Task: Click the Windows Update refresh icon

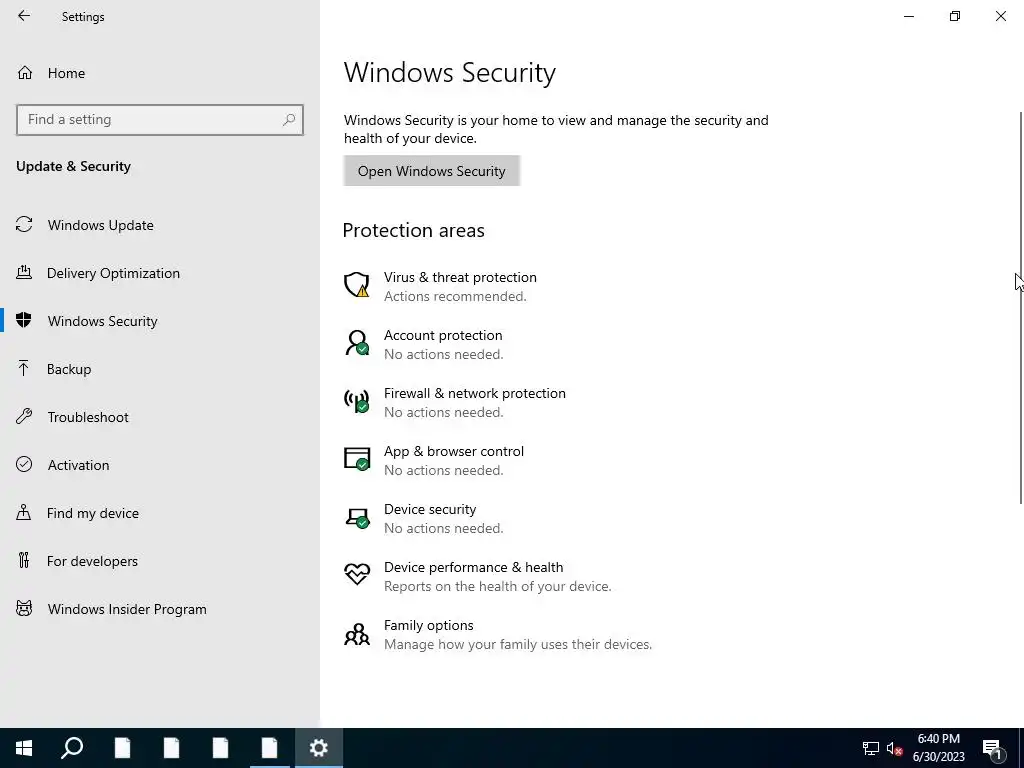Action: click(x=24, y=225)
